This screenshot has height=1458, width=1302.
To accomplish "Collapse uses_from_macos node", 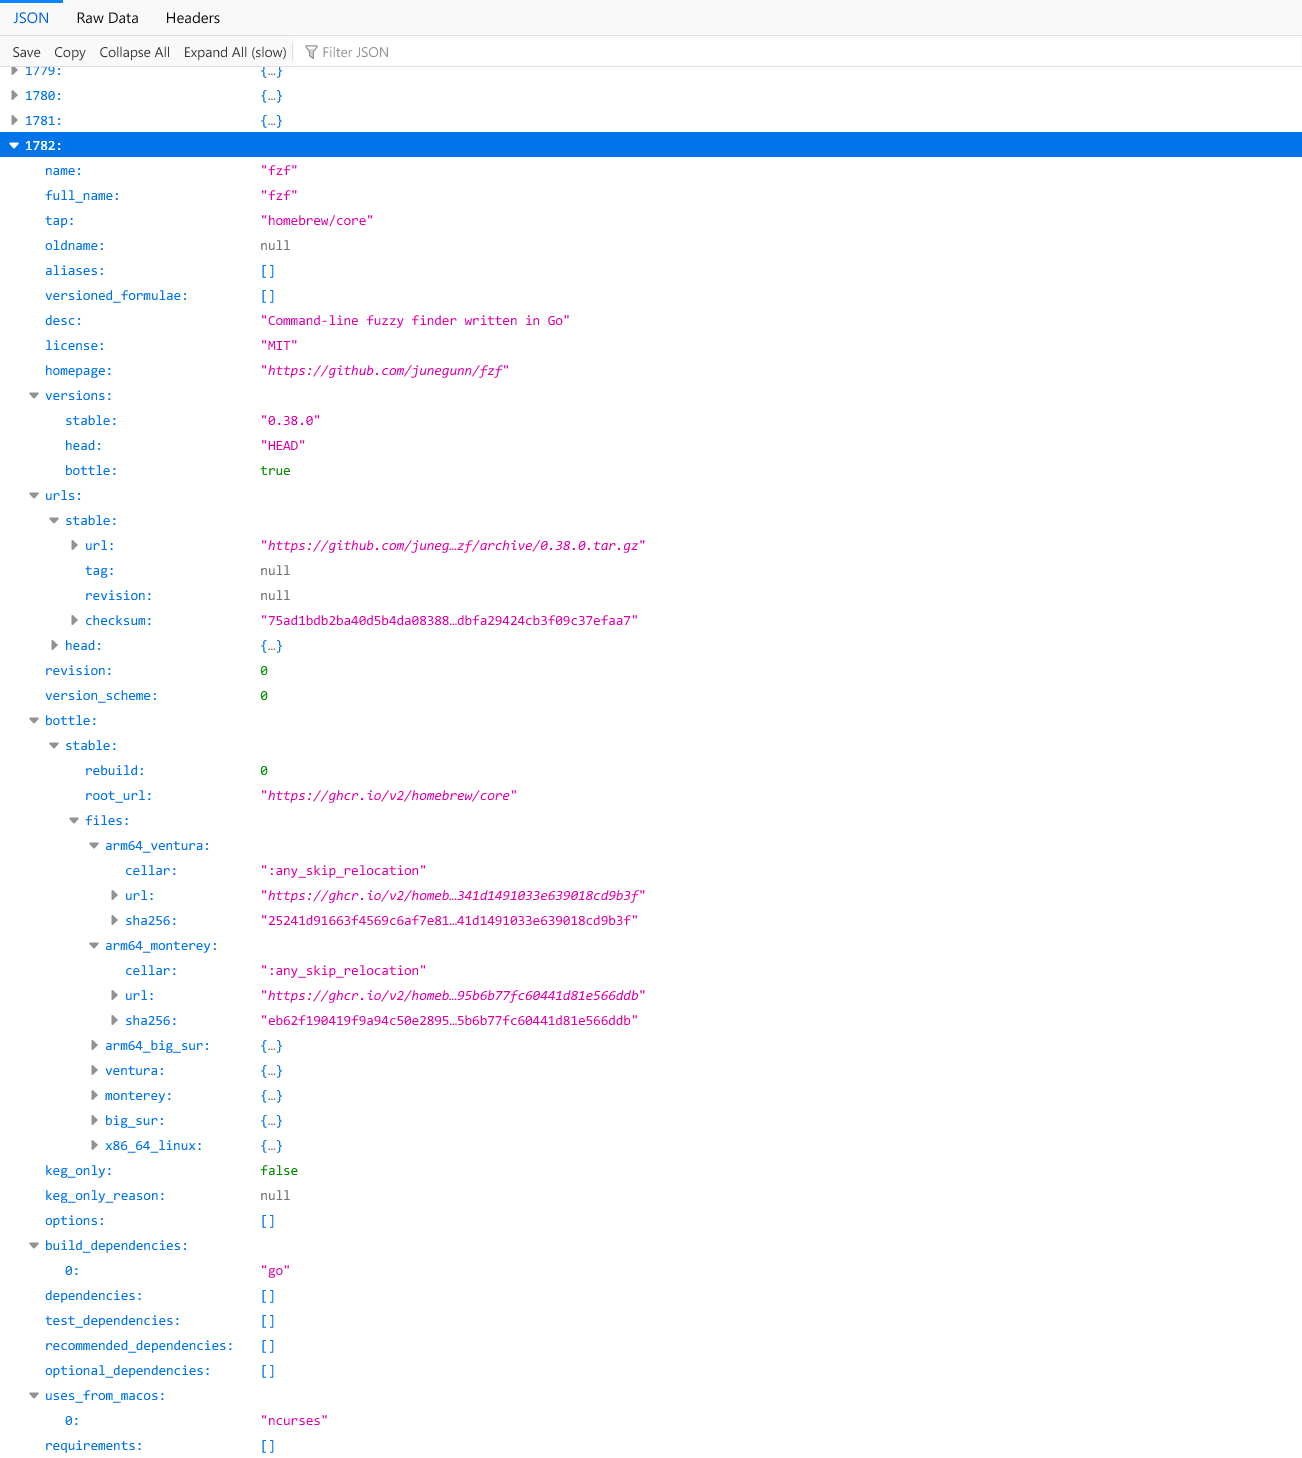I will point(34,1395).
